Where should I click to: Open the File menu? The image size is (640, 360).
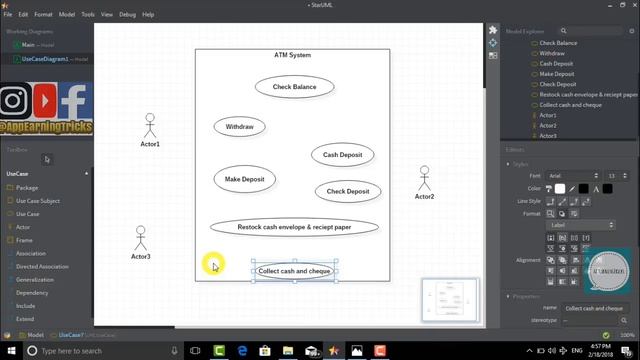coord(8,14)
